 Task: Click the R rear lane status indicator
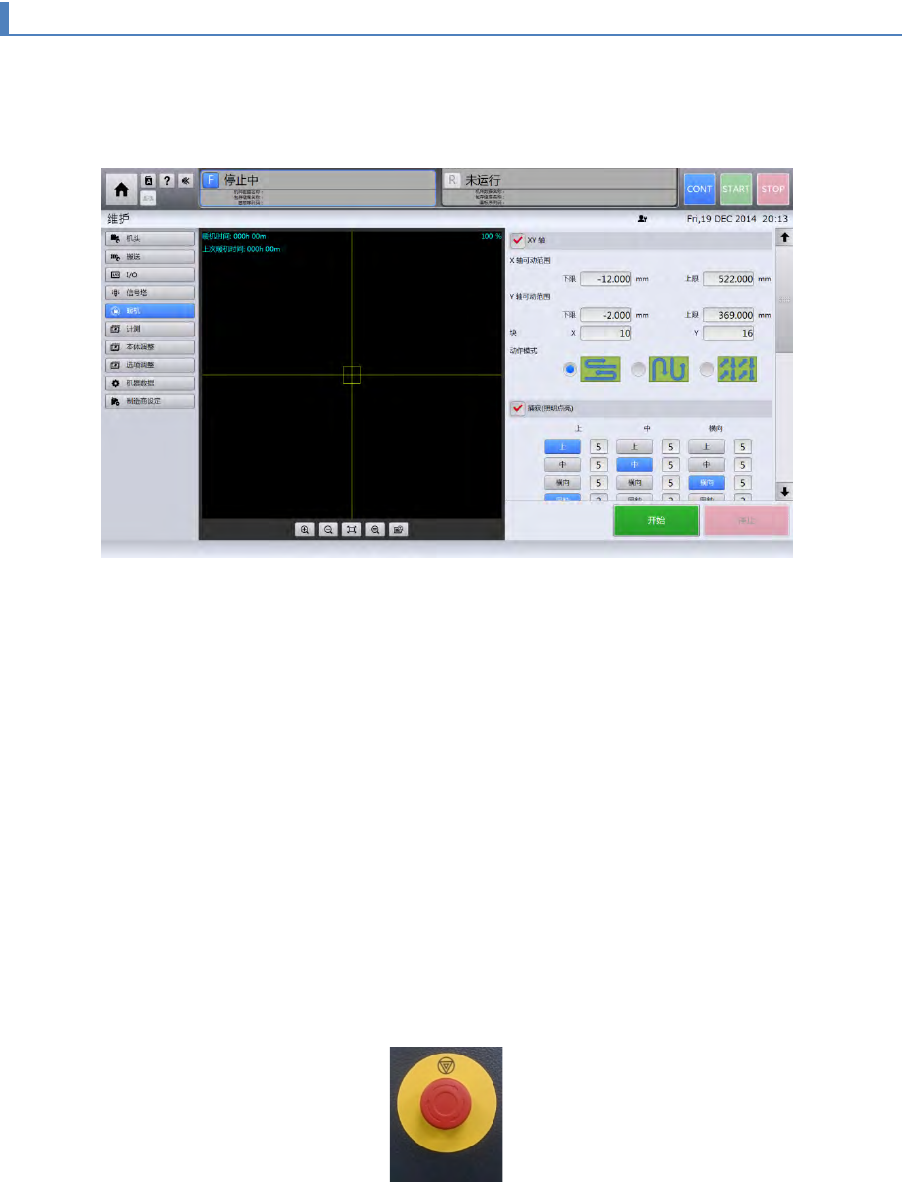[x=452, y=180]
